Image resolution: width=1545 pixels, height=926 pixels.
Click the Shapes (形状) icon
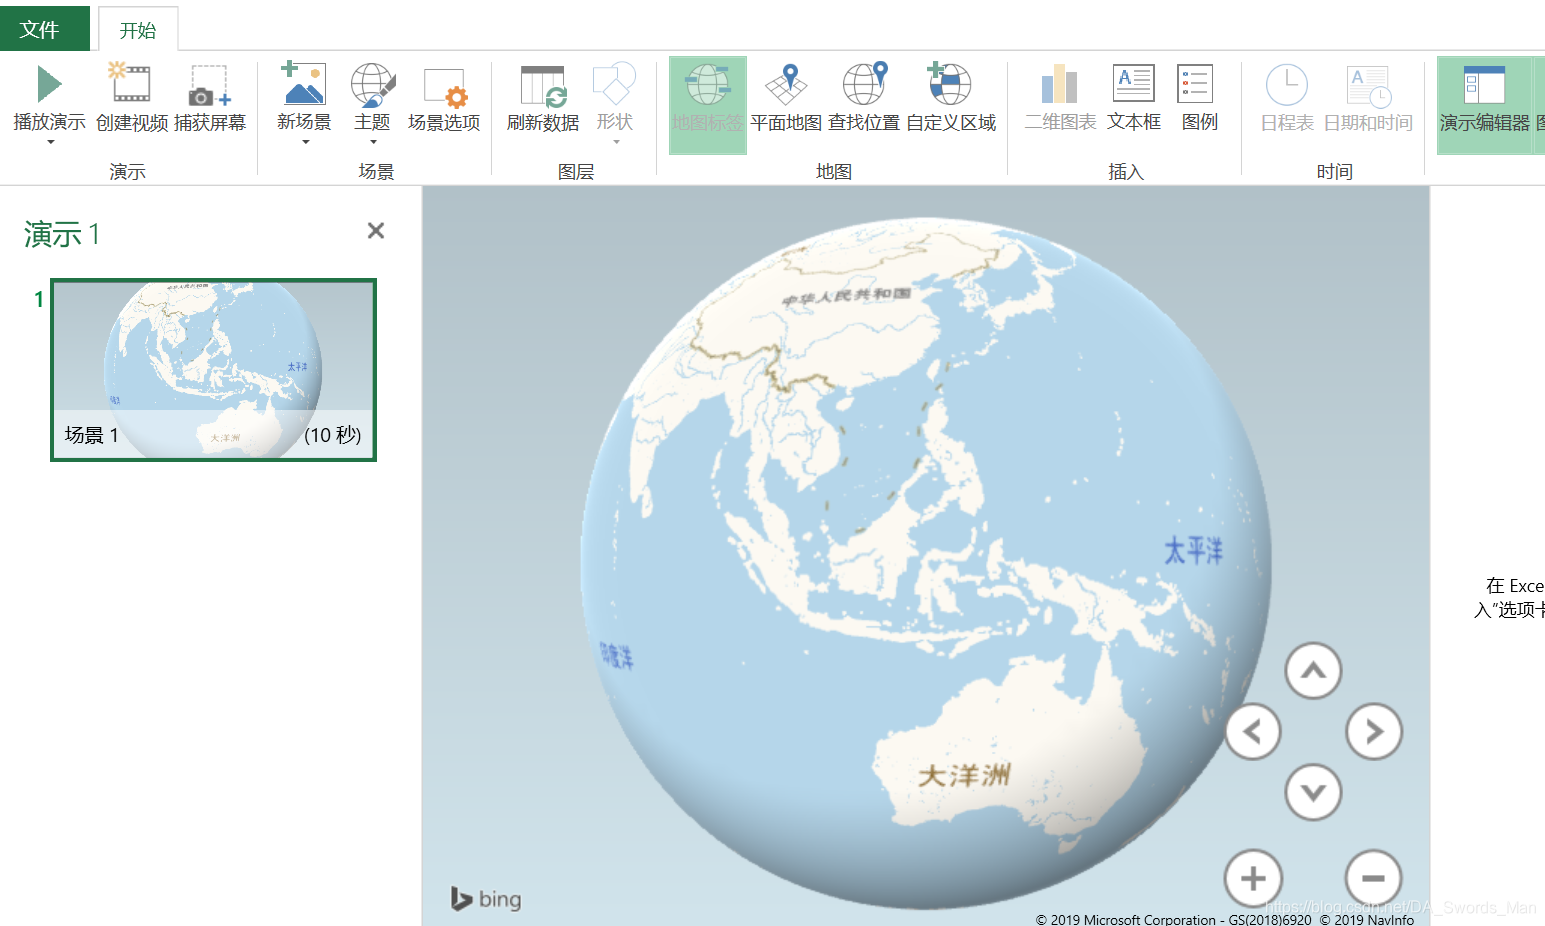click(x=614, y=84)
